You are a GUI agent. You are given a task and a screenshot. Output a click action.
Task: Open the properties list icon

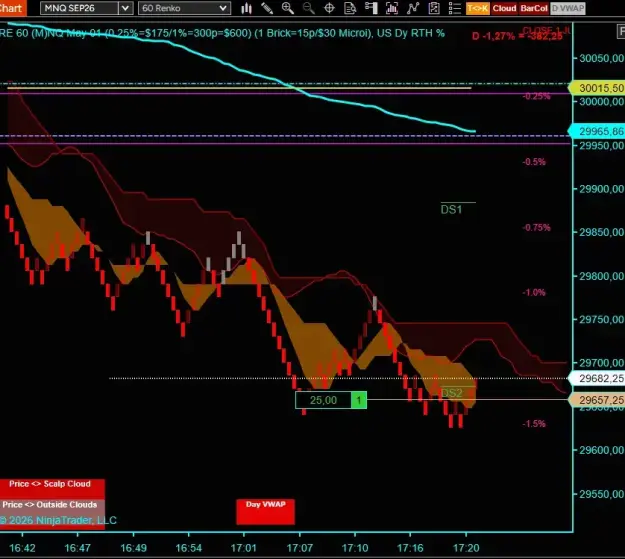tap(455, 8)
